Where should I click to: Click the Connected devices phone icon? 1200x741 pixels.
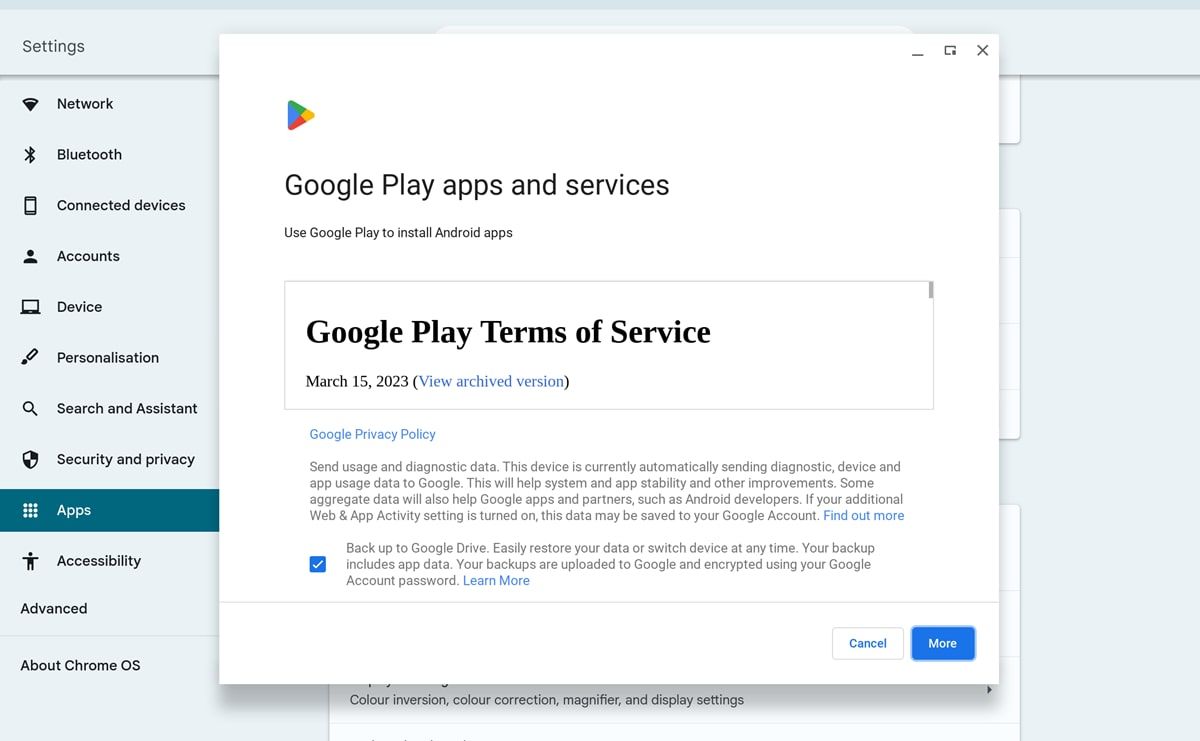point(30,205)
